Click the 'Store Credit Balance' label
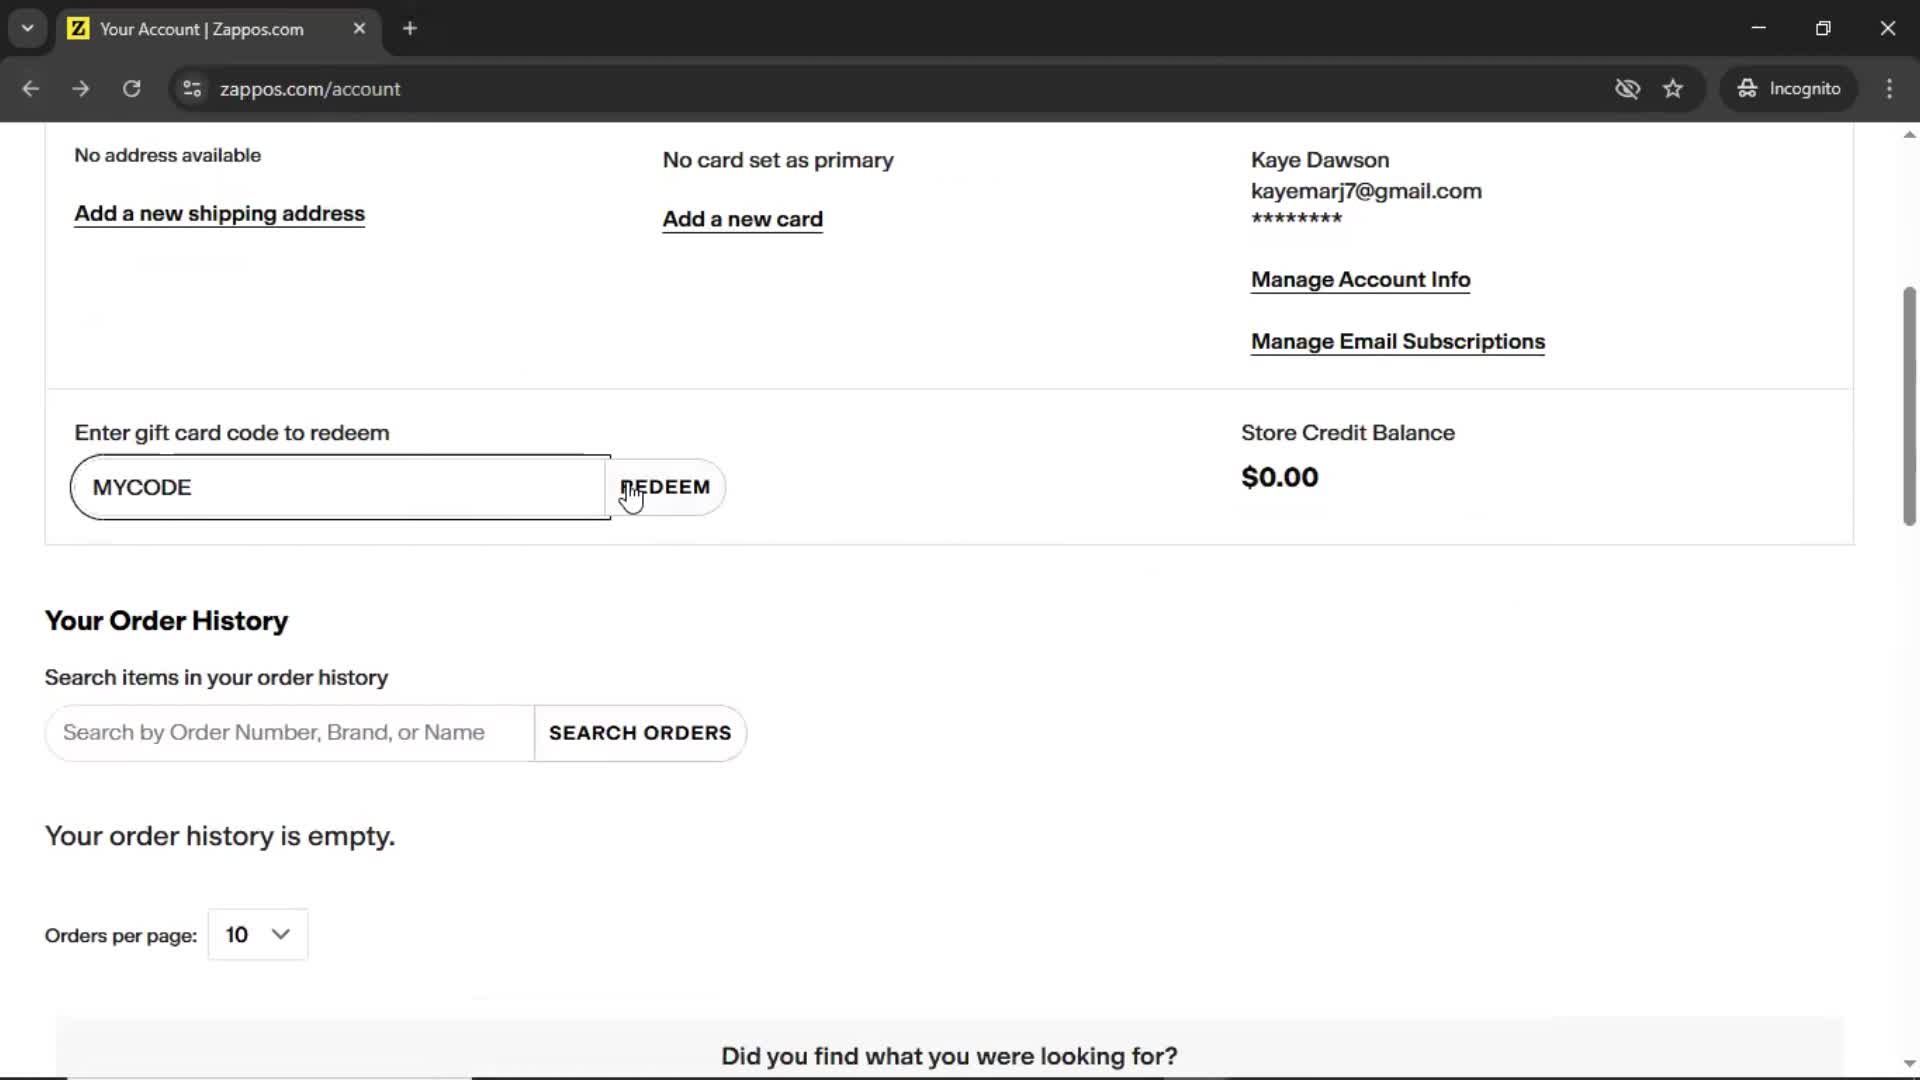 pos(1348,433)
